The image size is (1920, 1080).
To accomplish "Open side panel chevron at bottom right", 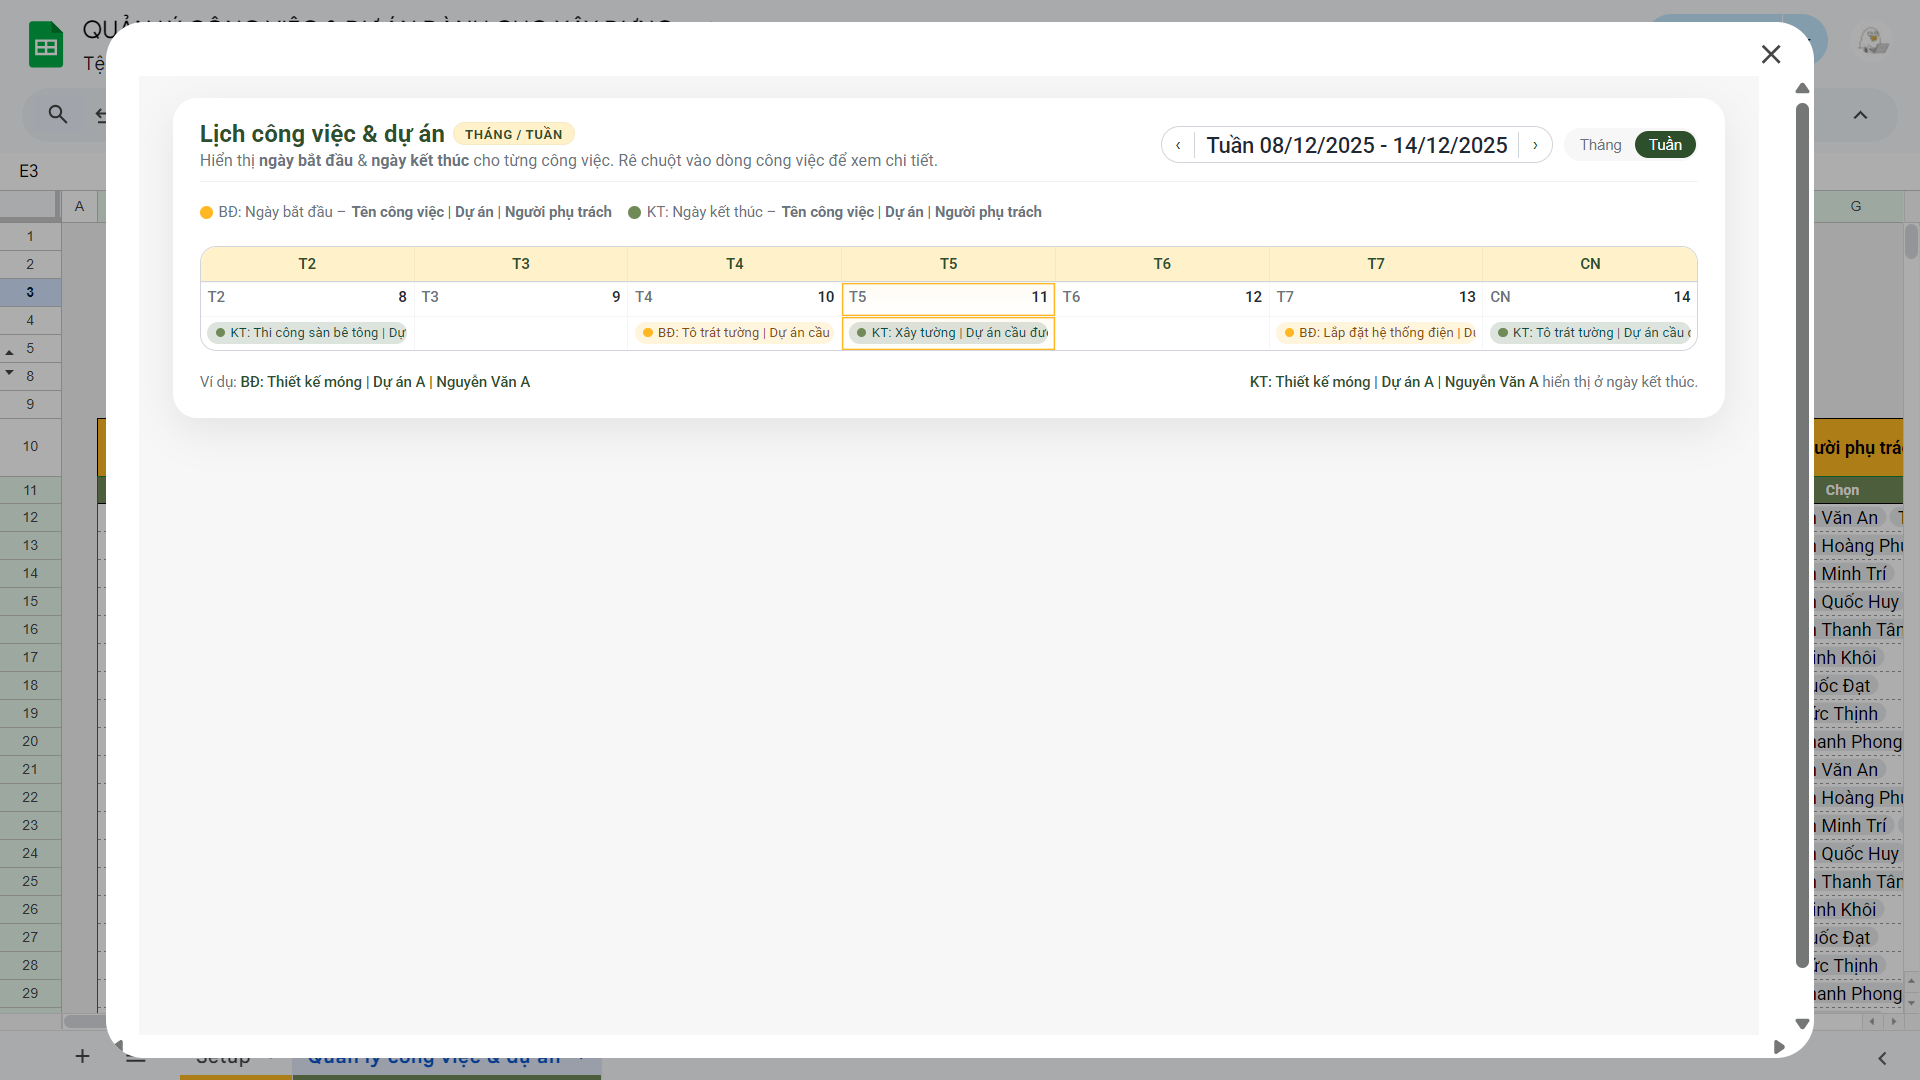I will [1882, 1058].
